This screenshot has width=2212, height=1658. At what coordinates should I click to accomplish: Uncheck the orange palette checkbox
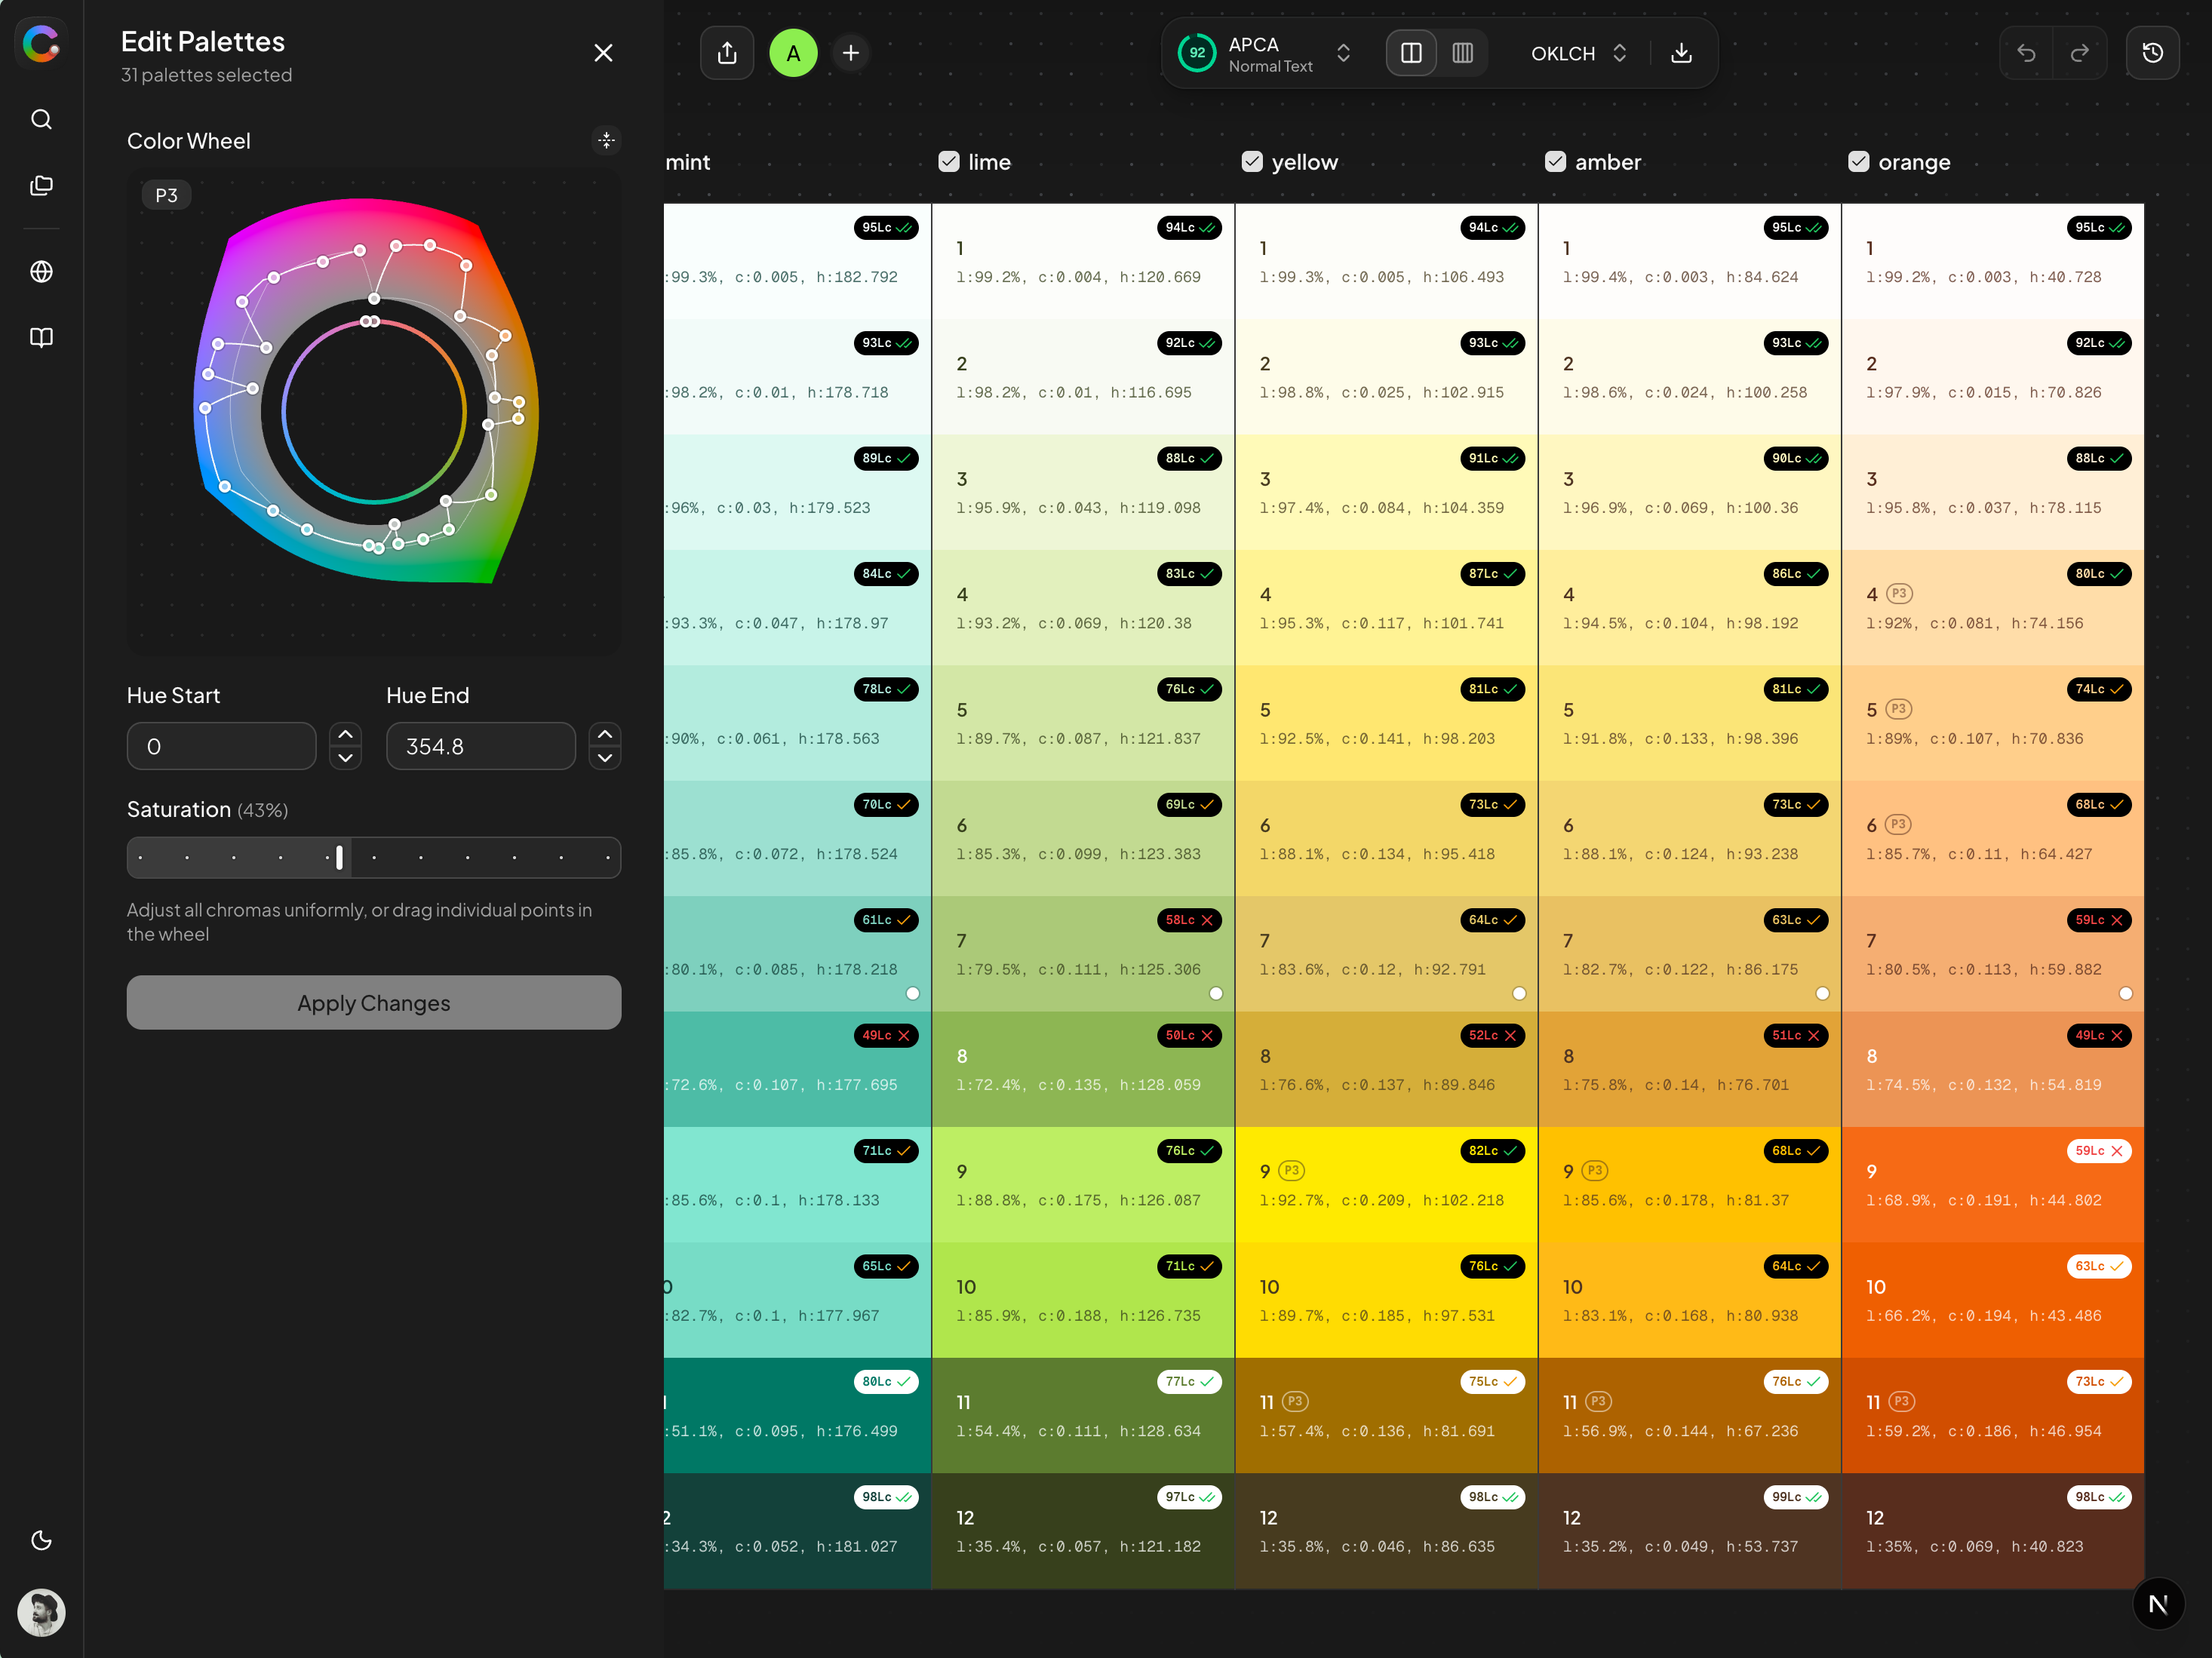point(1858,161)
